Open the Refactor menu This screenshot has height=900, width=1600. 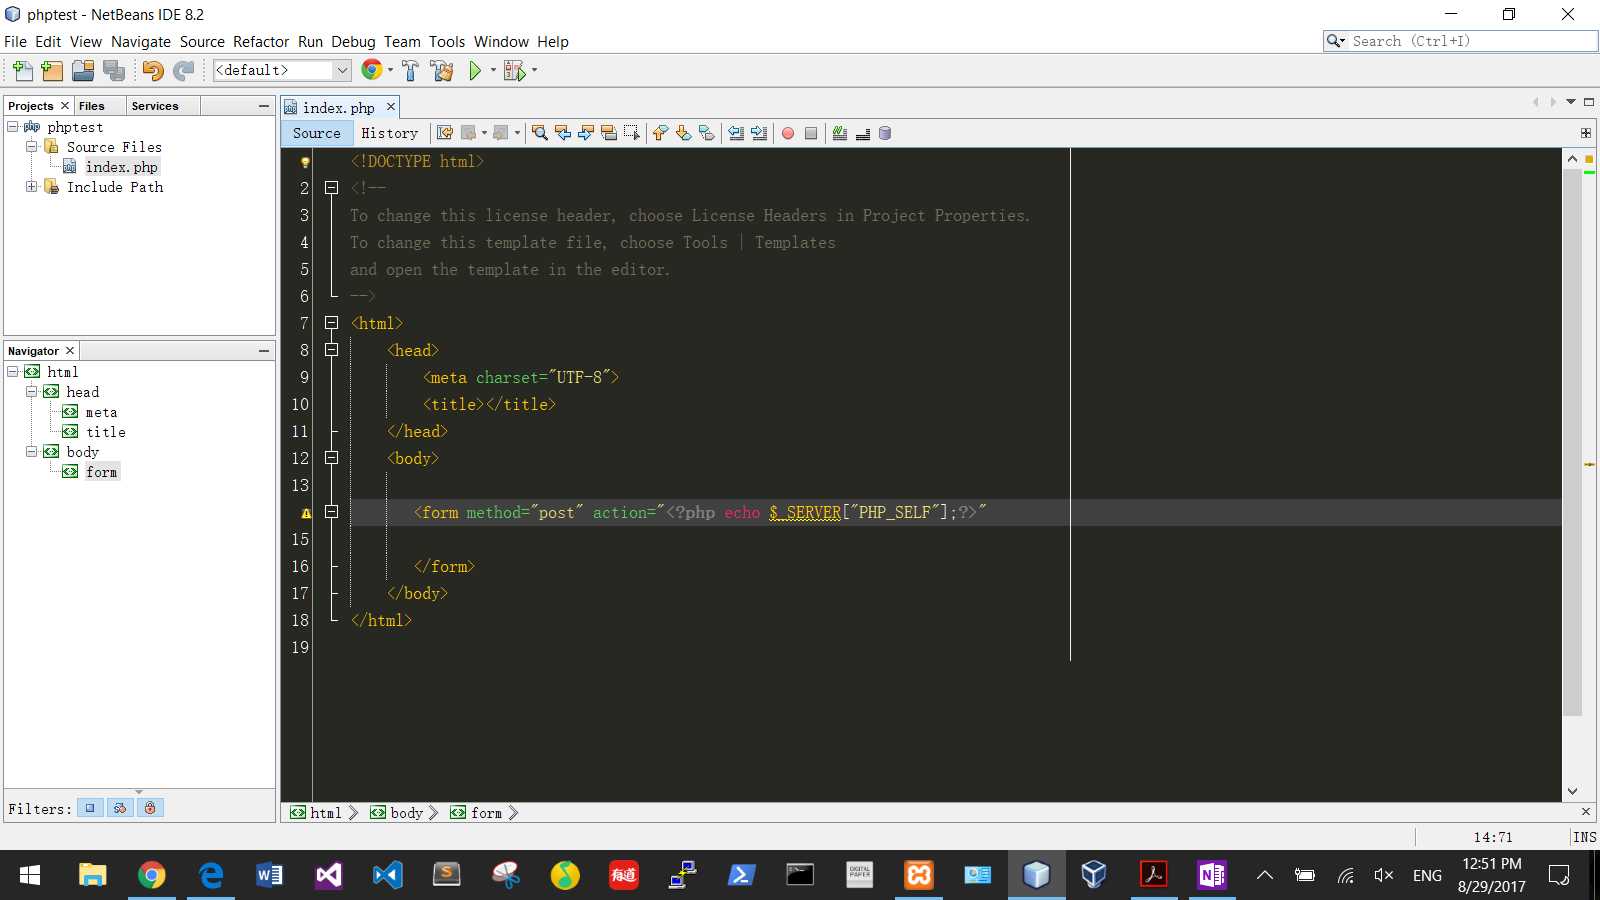(261, 42)
